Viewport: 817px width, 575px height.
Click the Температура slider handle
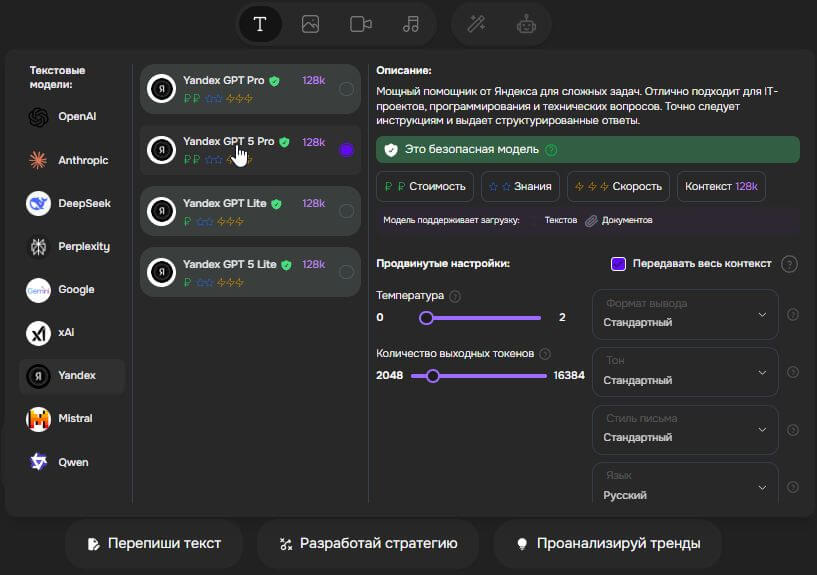pos(426,318)
